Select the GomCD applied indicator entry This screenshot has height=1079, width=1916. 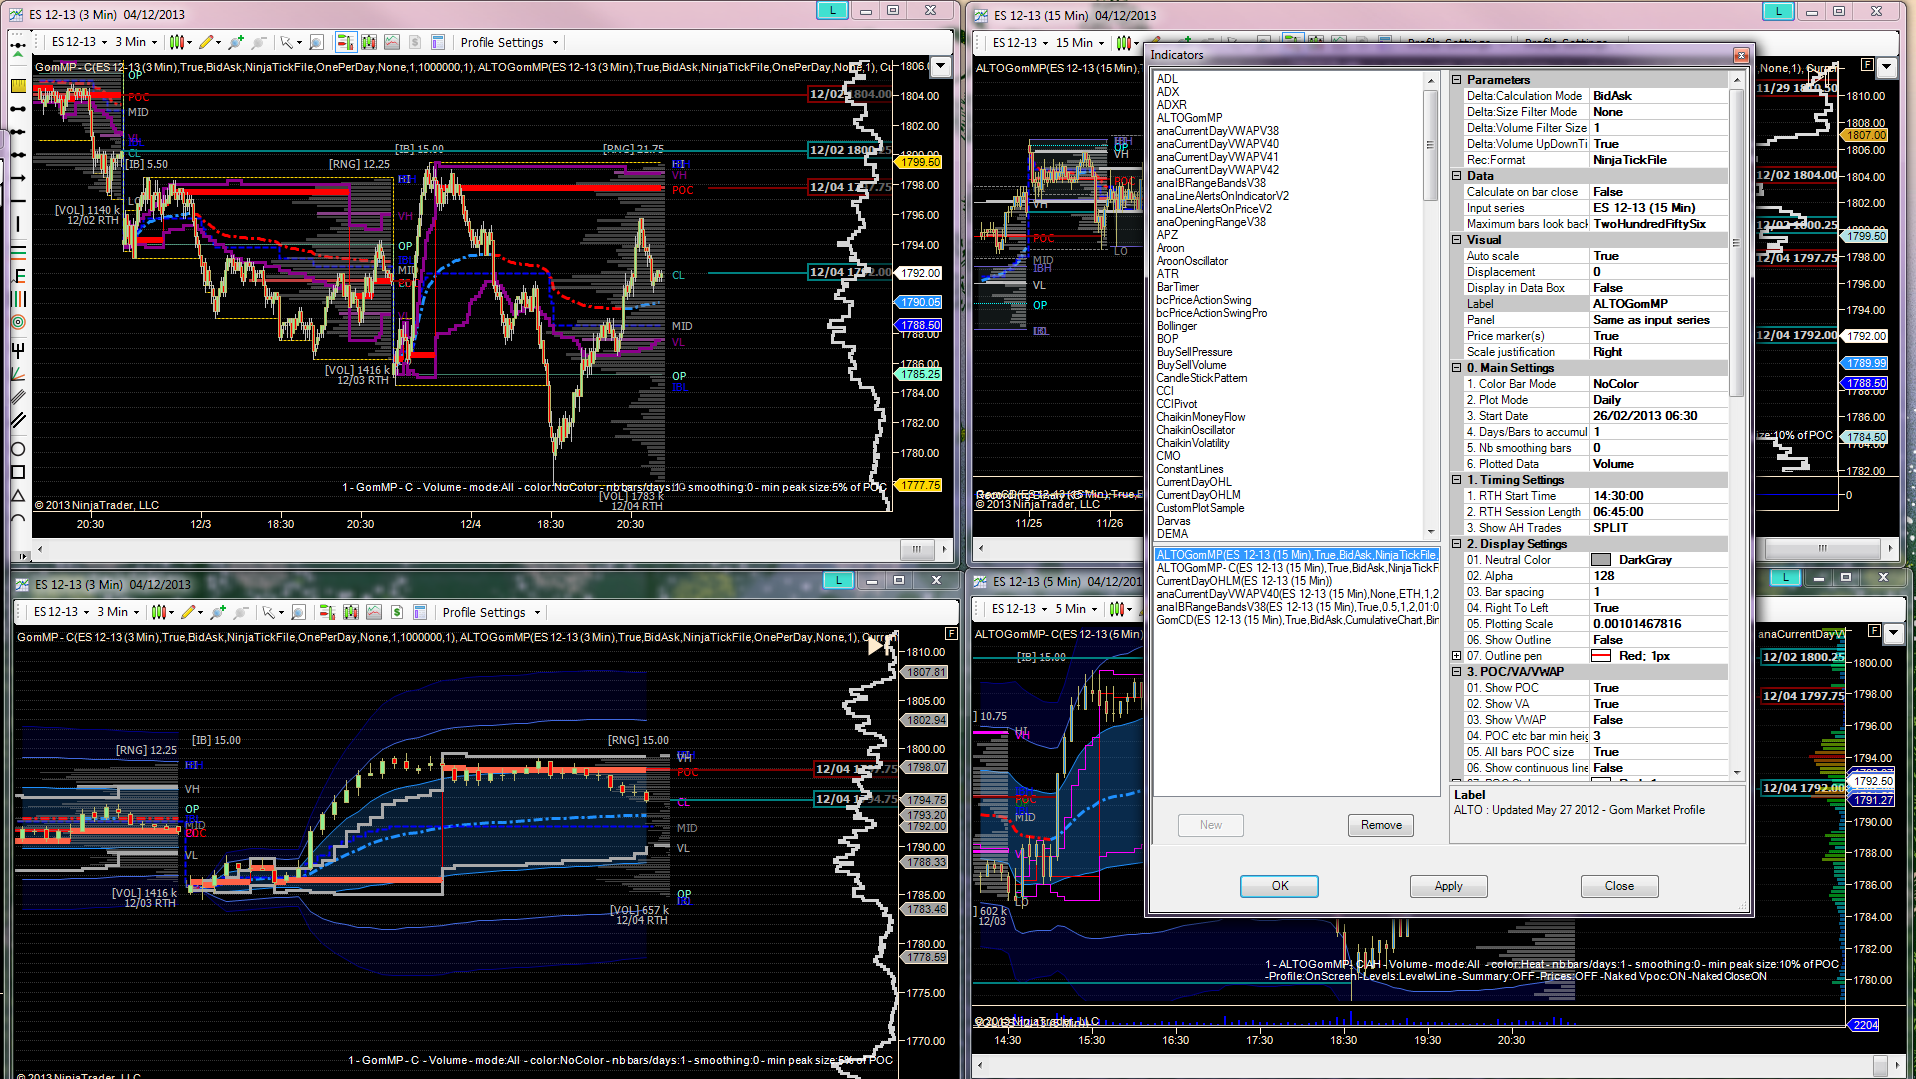coord(1296,620)
